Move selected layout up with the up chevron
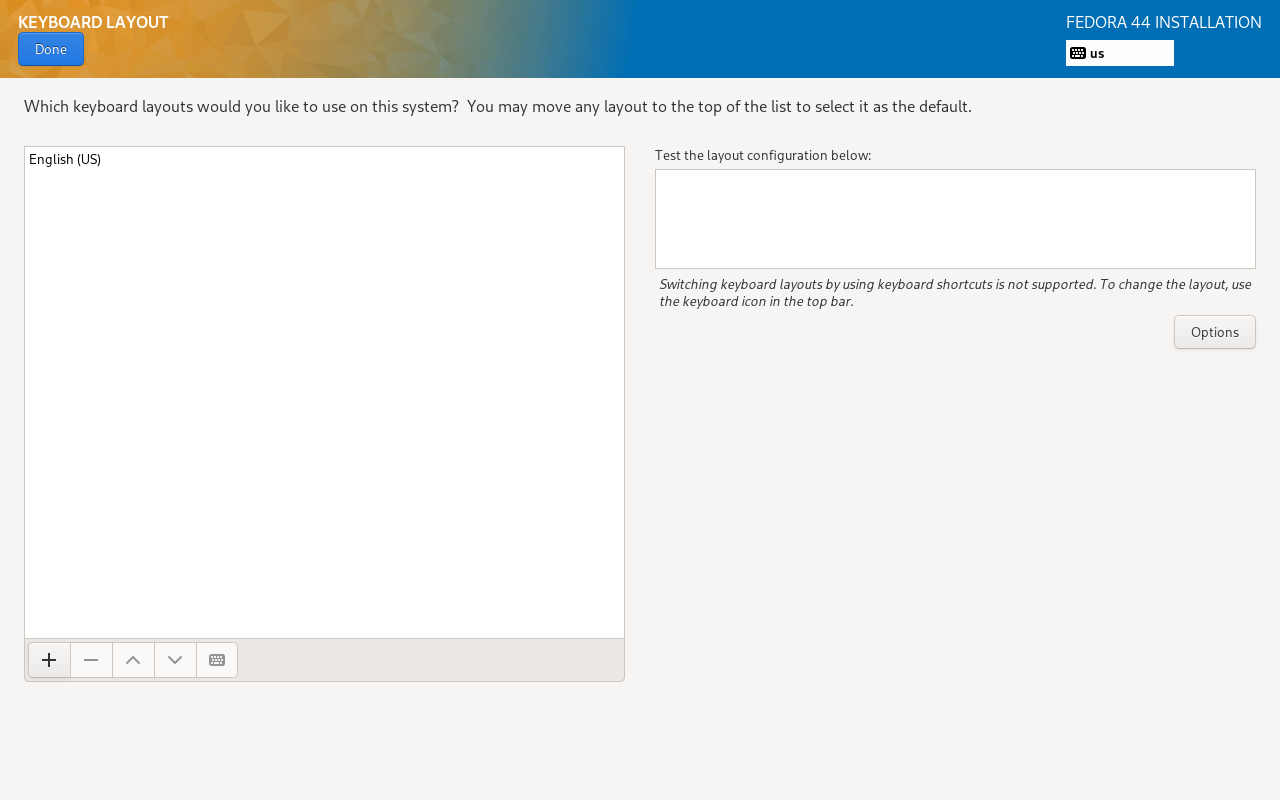This screenshot has width=1280, height=800. tap(133, 660)
